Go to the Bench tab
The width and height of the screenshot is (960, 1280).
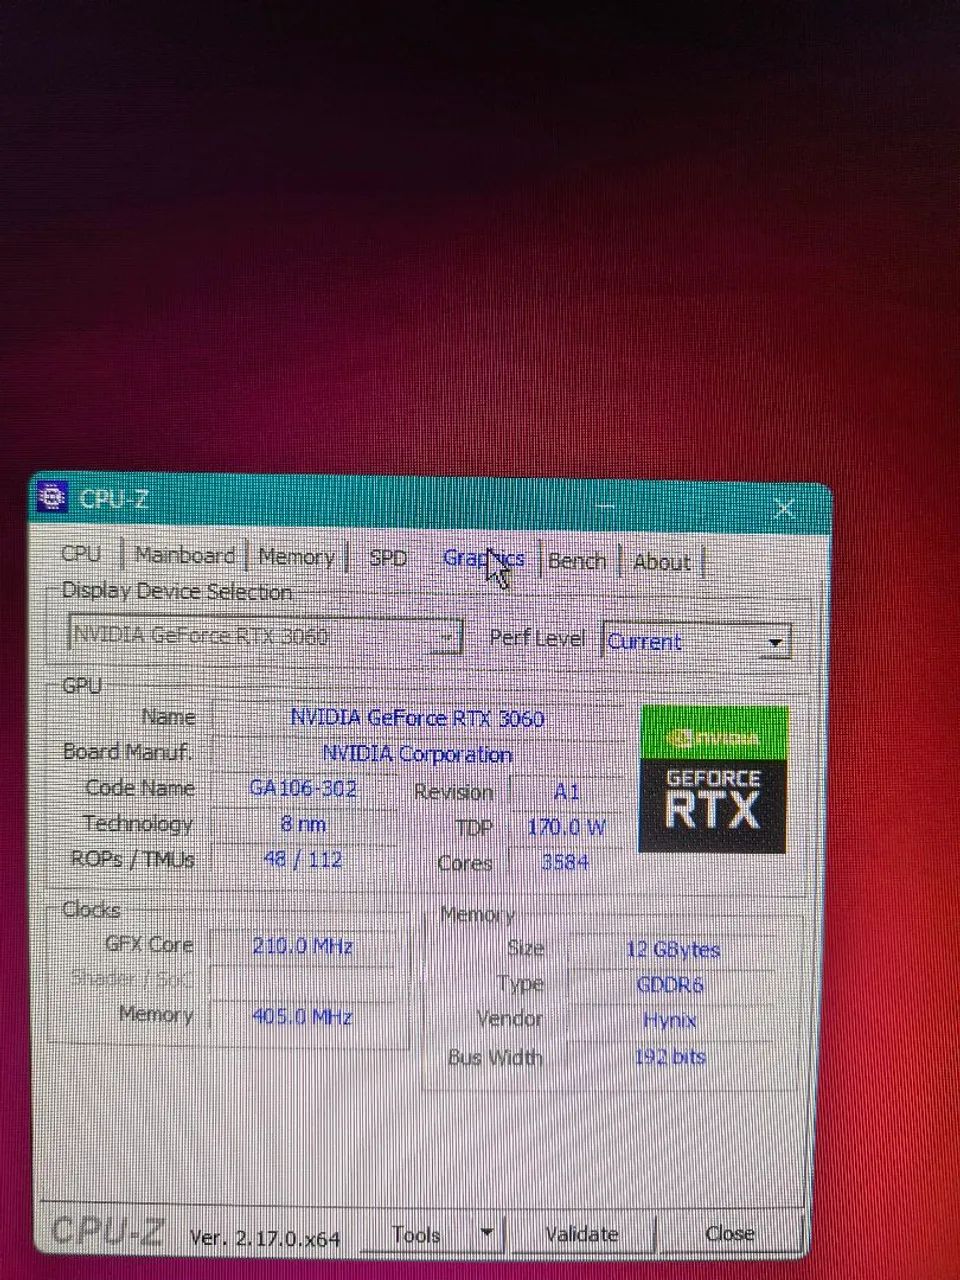coord(577,561)
